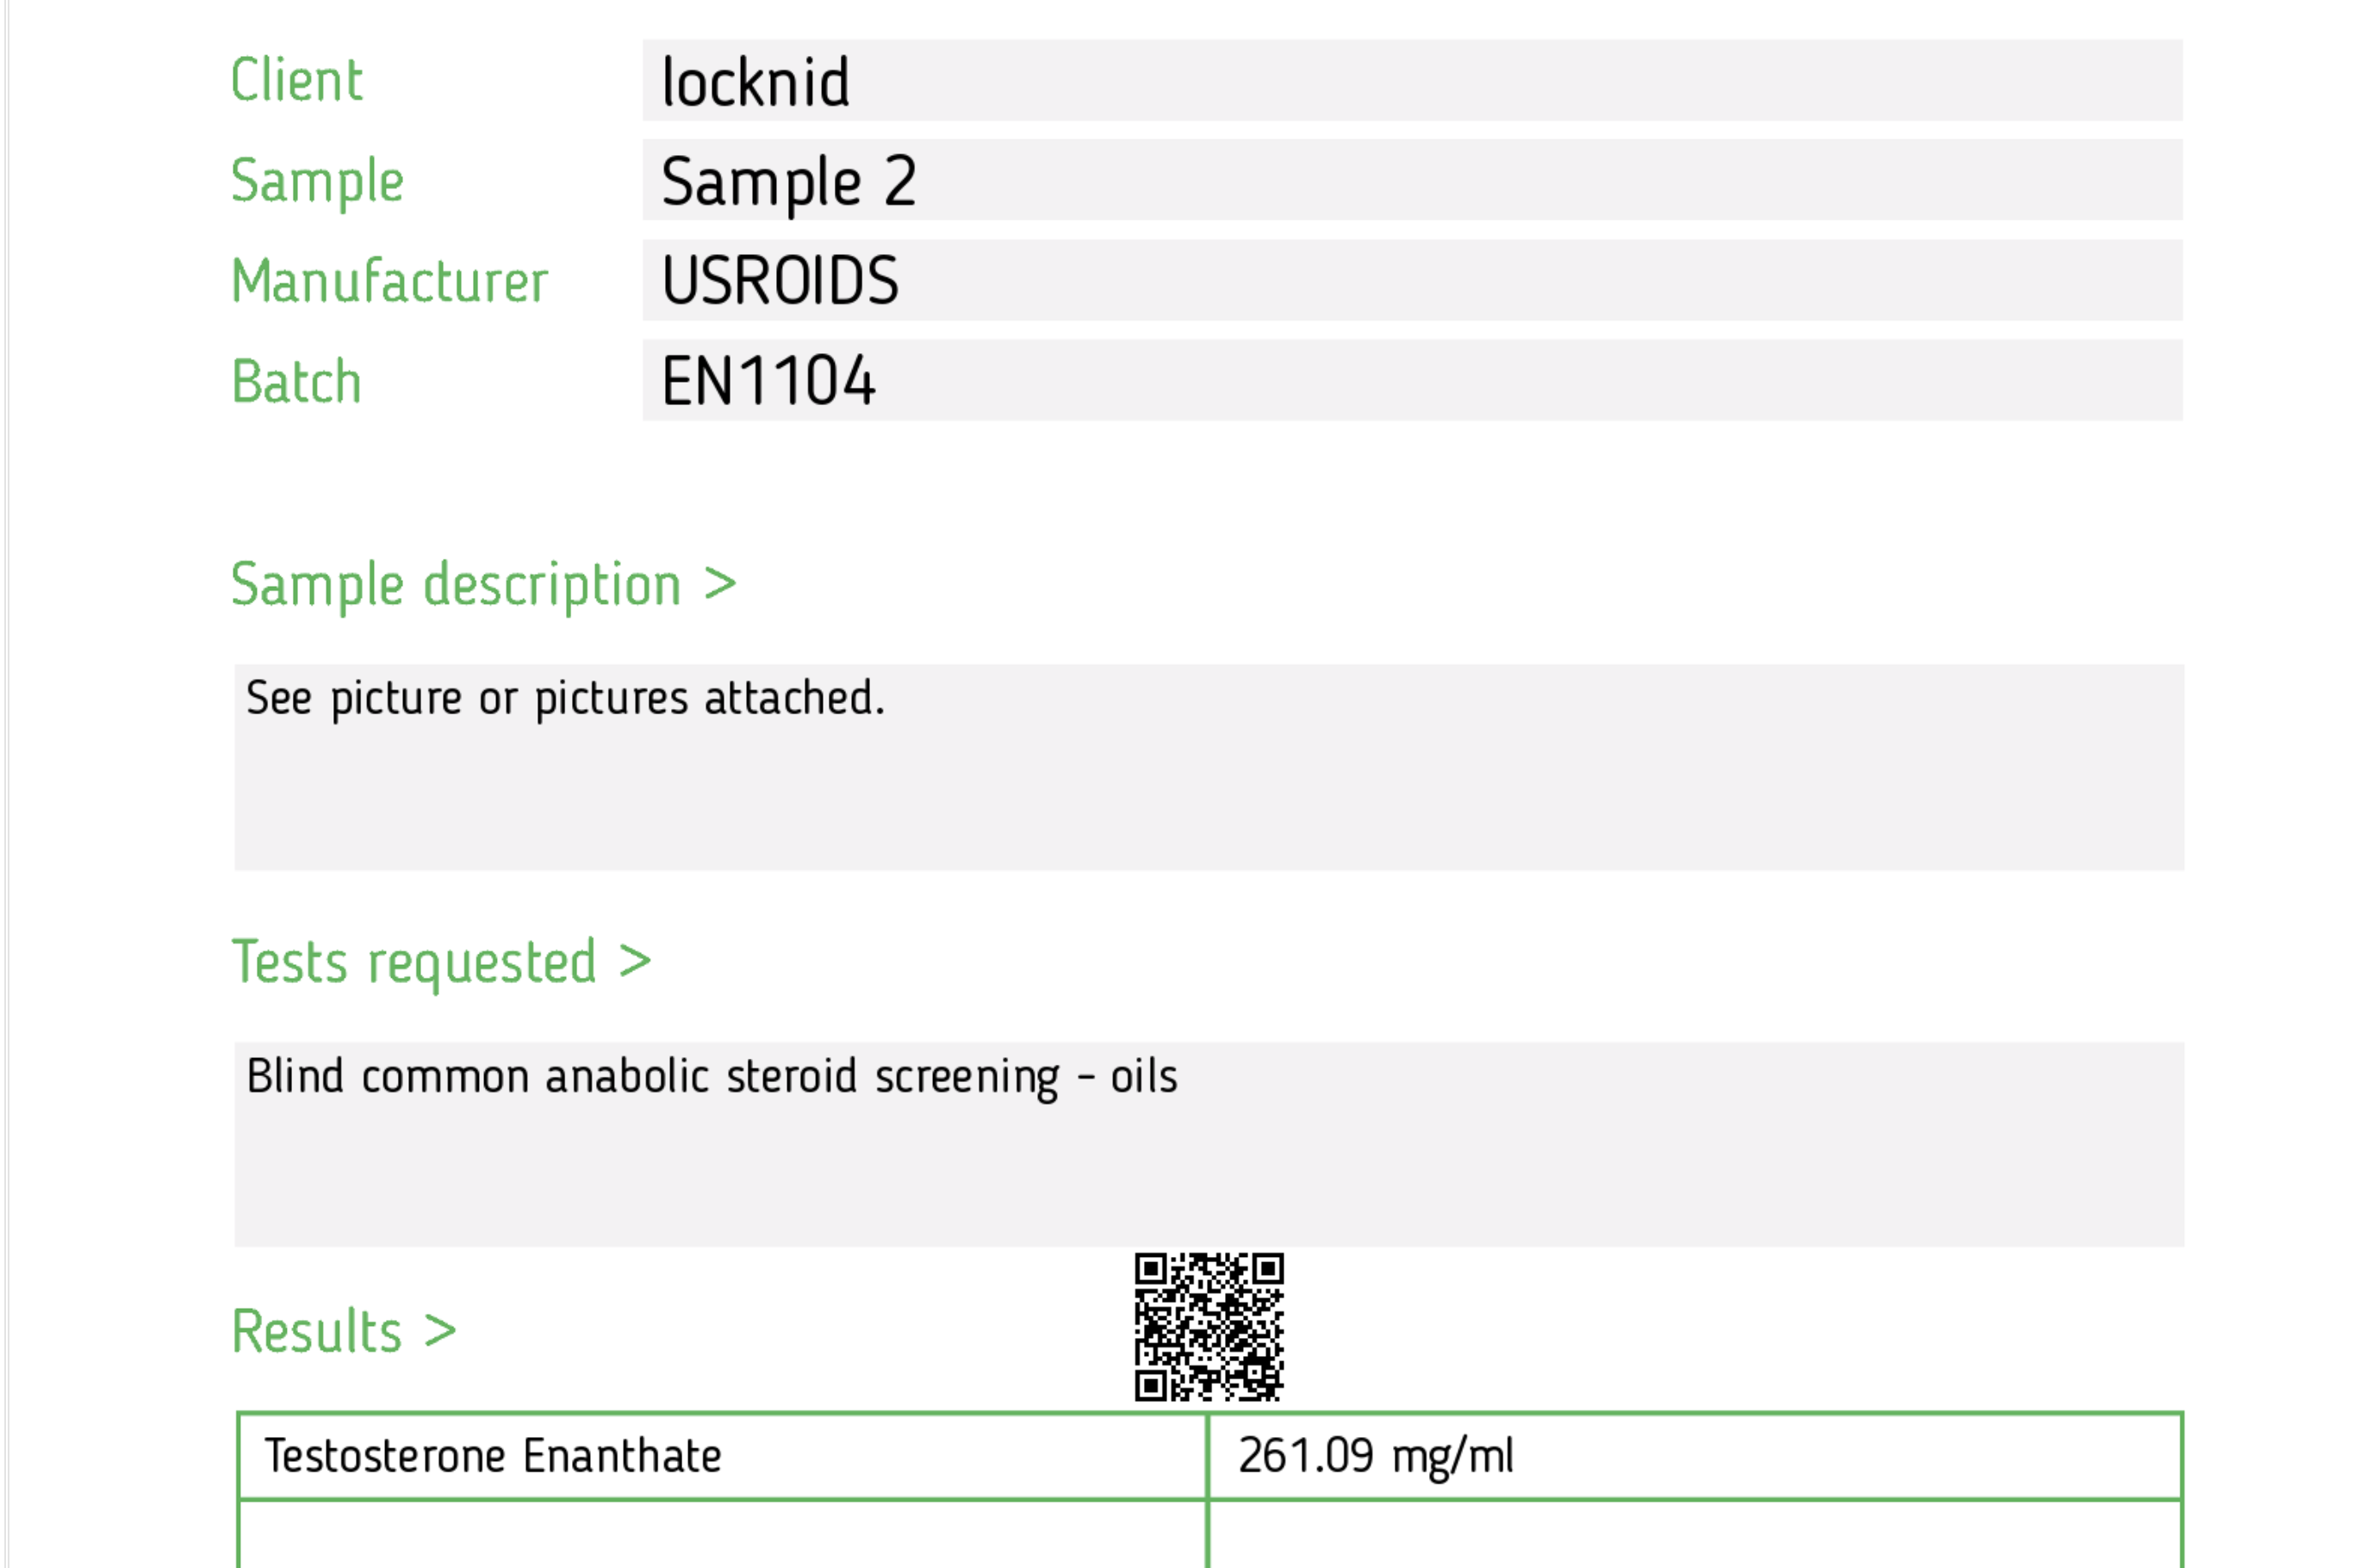Click the Batch label

pyautogui.click(x=296, y=381)
